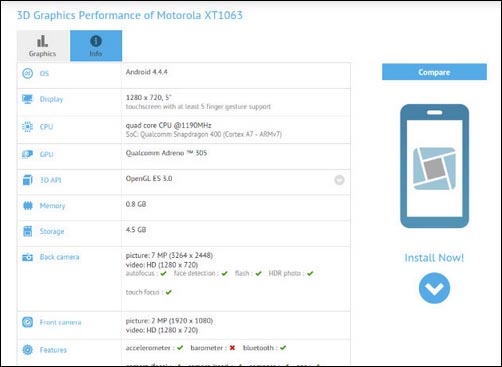Click the Features gear icon

(x=28, y=350)
